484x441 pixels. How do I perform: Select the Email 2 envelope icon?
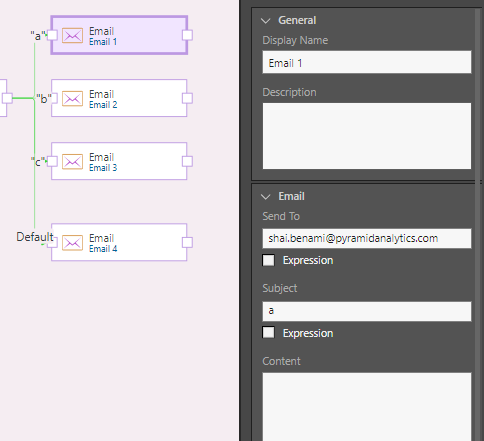tap(72, 99)
